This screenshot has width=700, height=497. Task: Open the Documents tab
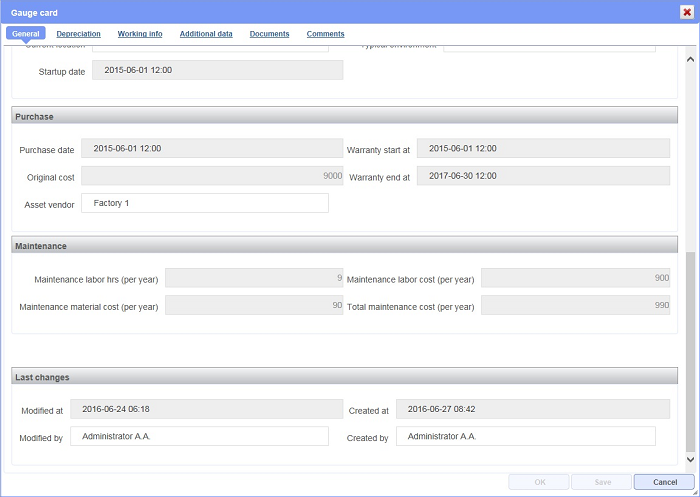click(x=269, y=34)
